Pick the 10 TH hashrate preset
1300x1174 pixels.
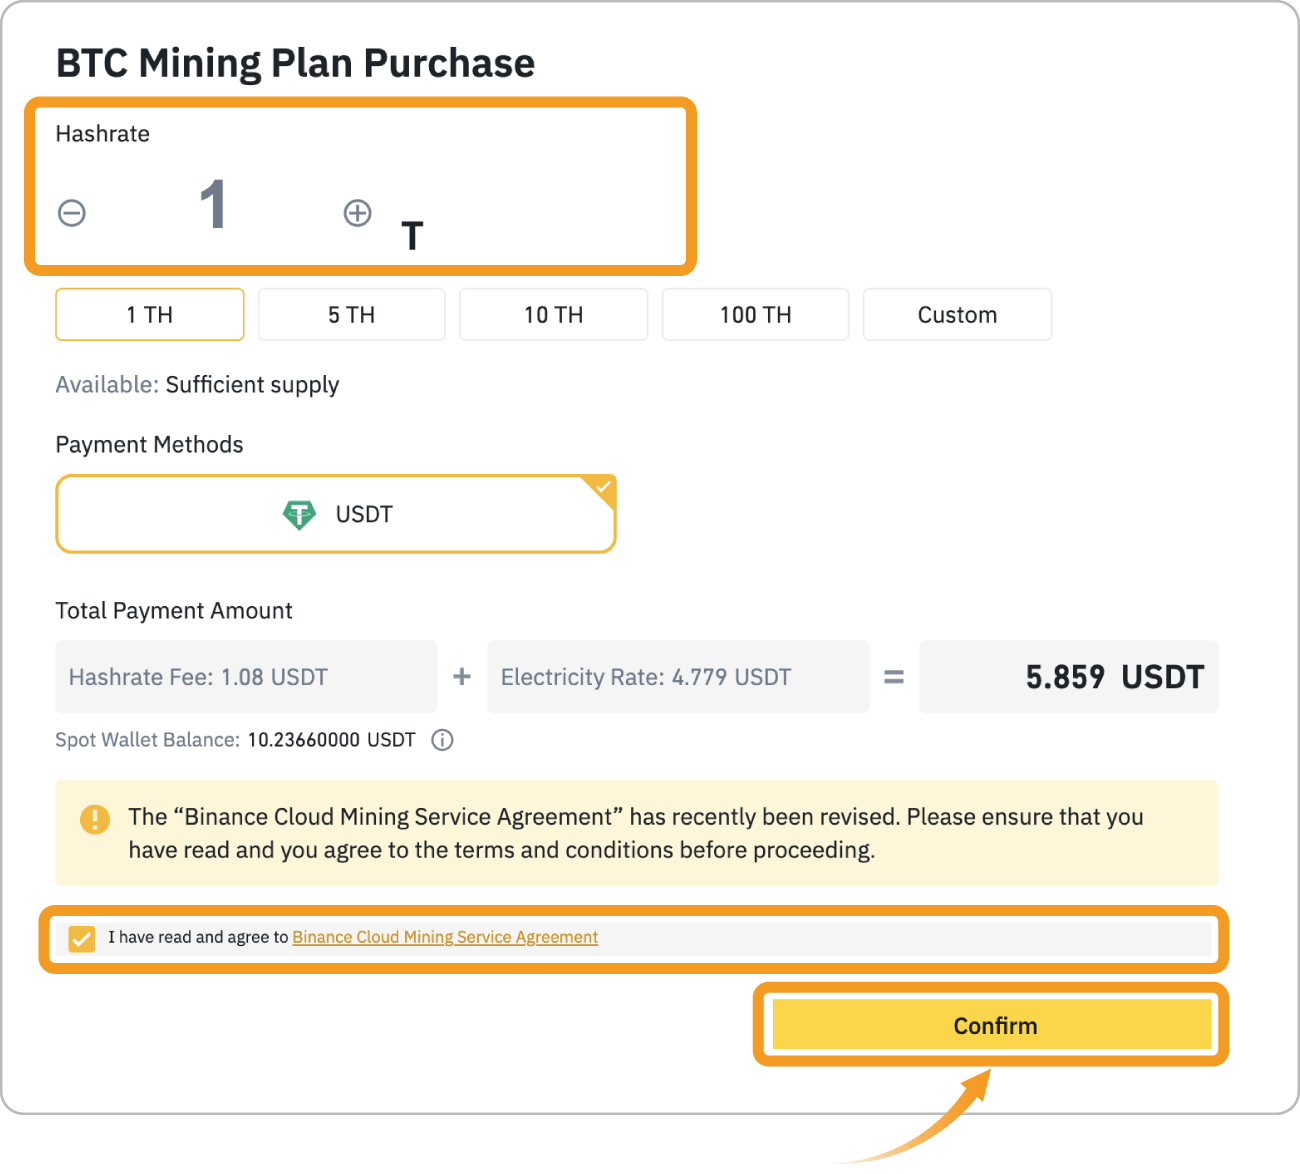[x=554, y=315]
